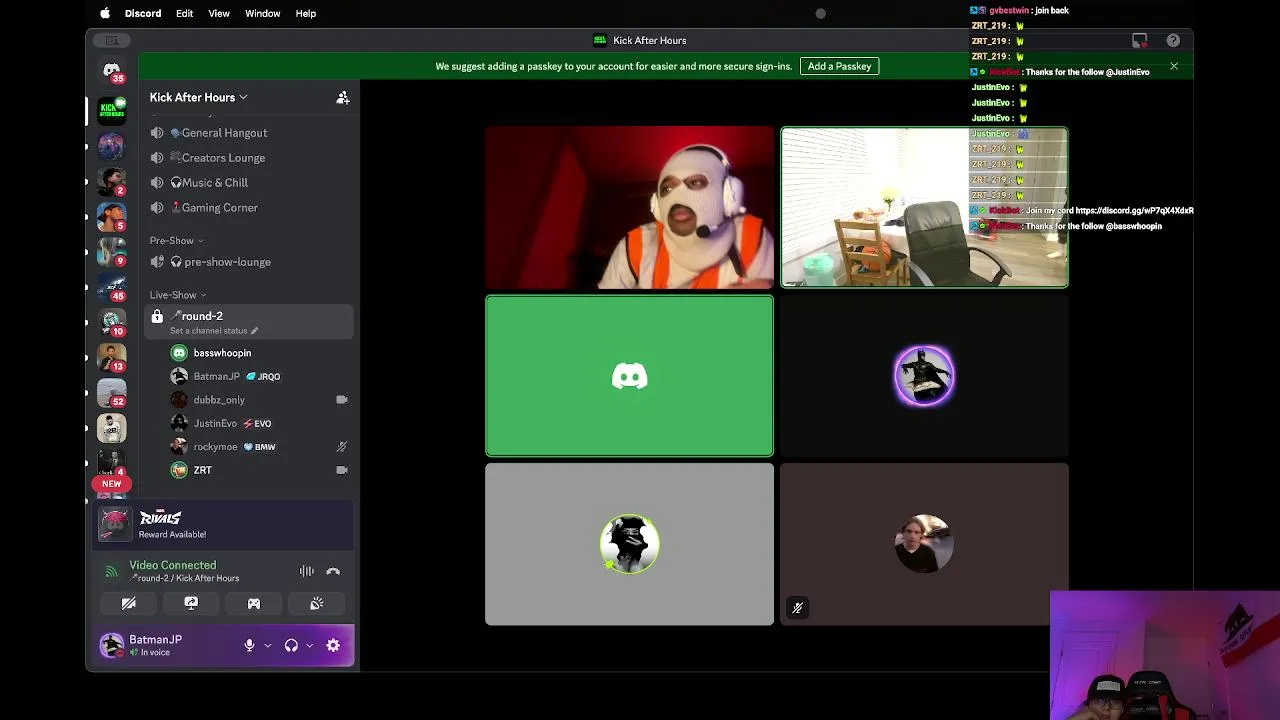Open headphones output options chevron
Screen dimensions: 1280x720
309,646
